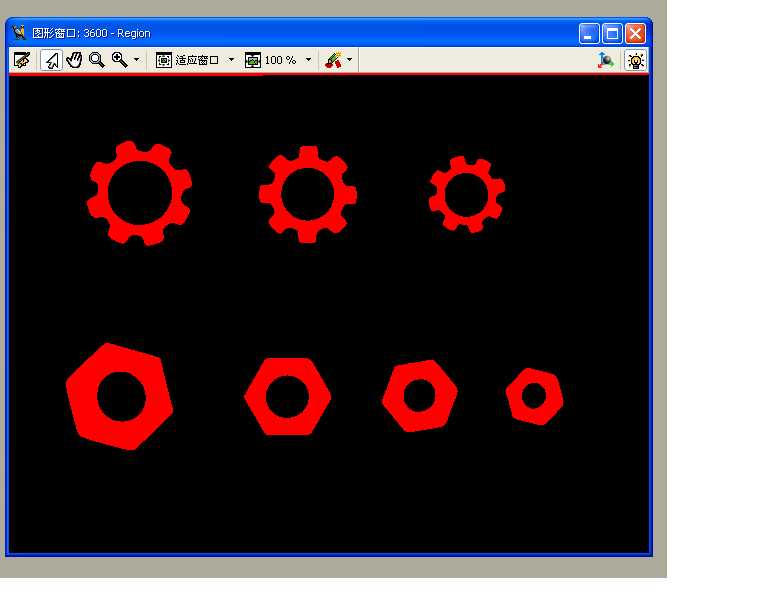Click the fit window icon

[163, 60]
